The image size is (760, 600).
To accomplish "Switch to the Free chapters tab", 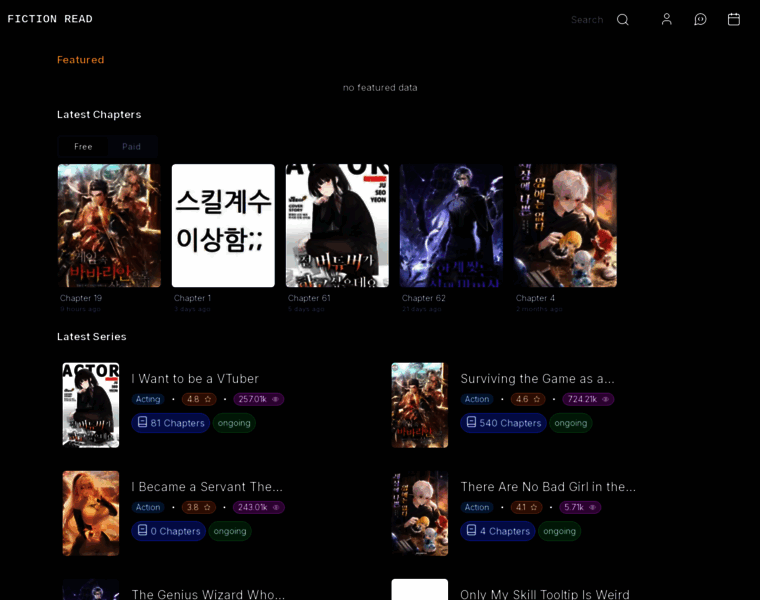I will pyautogui.click(x=83, y=146).
